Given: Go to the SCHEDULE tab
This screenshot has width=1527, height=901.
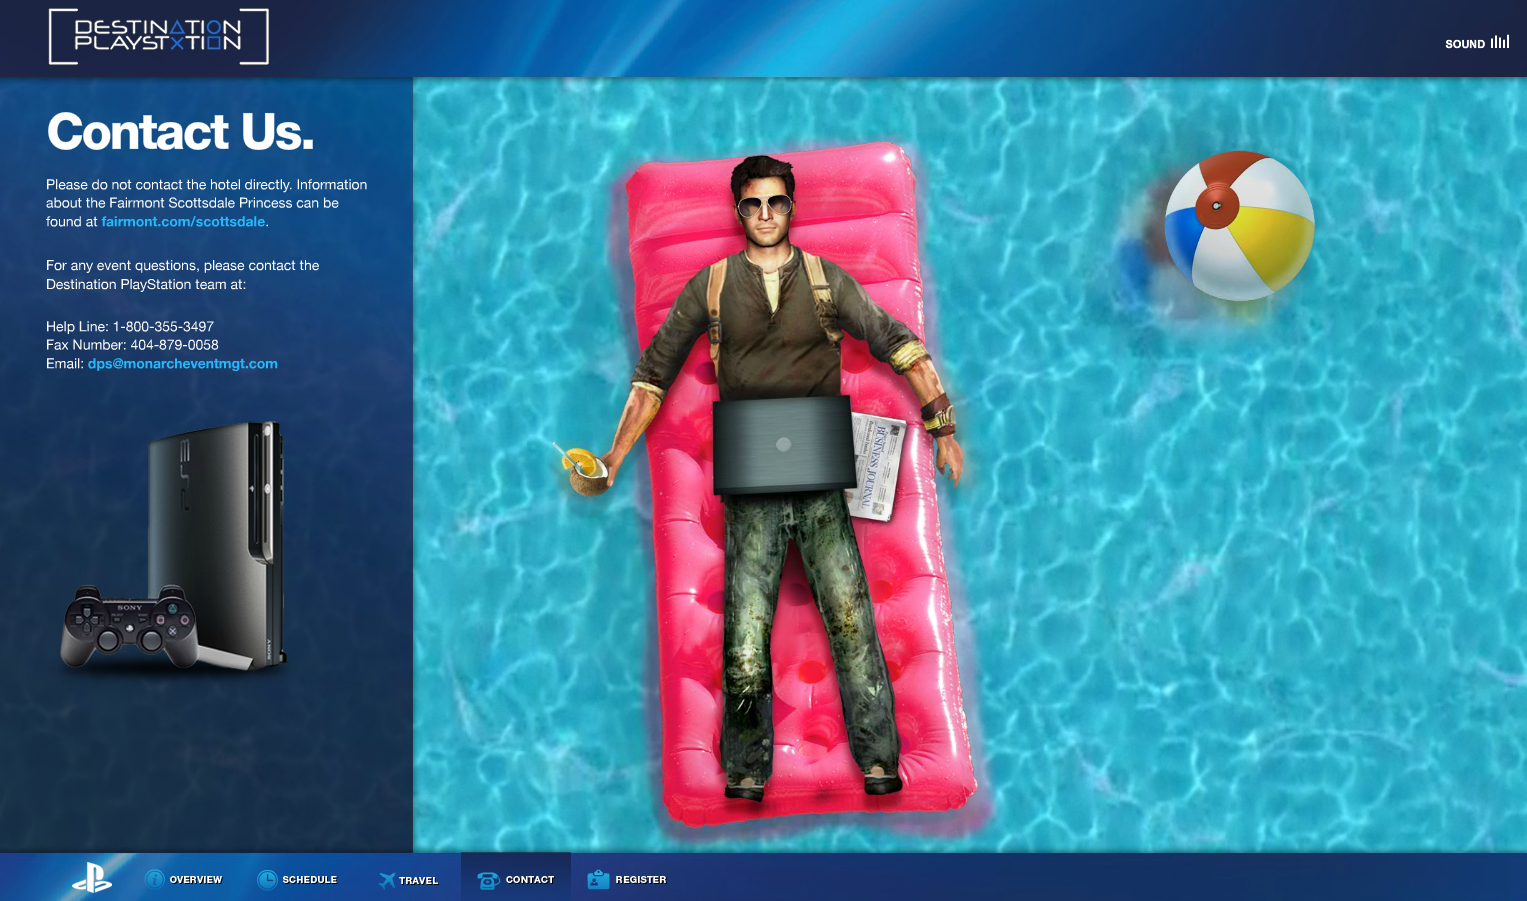Looking at the screenshot, I should (x=297, y=879).
